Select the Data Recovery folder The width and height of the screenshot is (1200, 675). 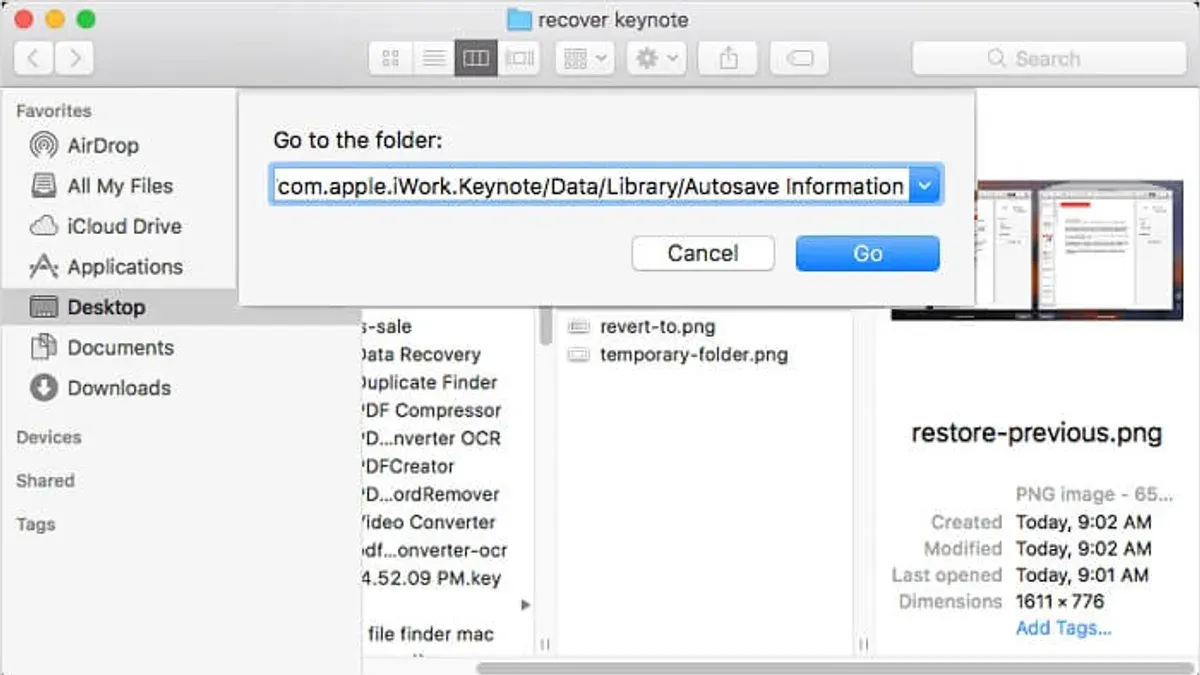[x=421, y=354]
